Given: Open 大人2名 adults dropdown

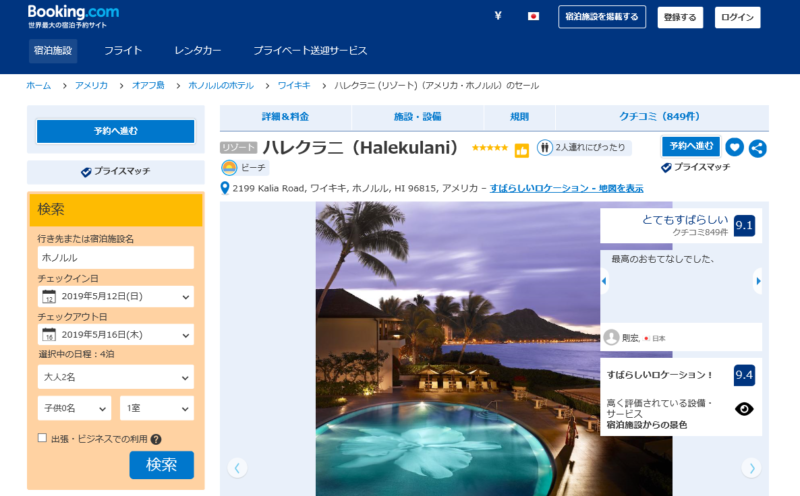Looking at the screenshot, I should point(116,377).
